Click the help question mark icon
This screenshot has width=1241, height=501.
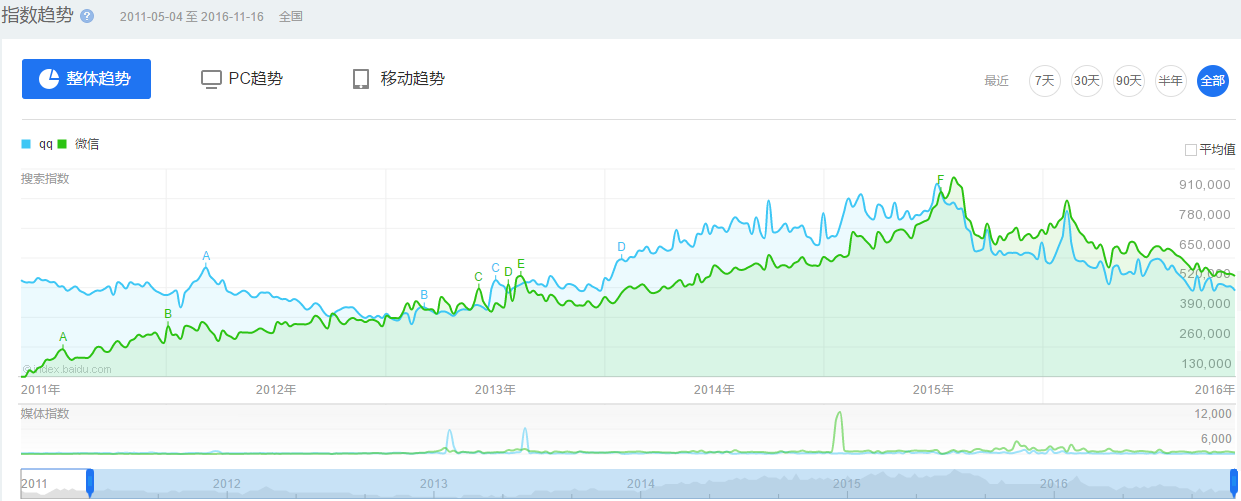(x=87, y=17)
